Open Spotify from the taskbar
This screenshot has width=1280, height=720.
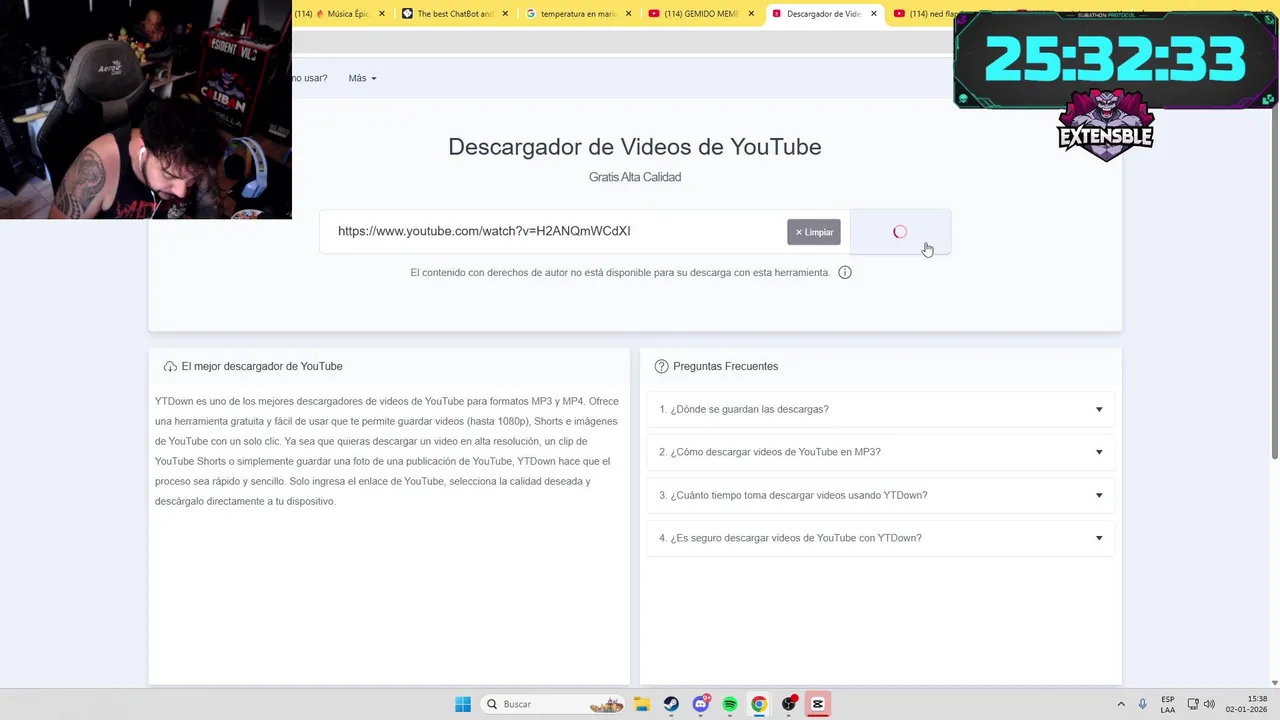click(x=730, y=704)
